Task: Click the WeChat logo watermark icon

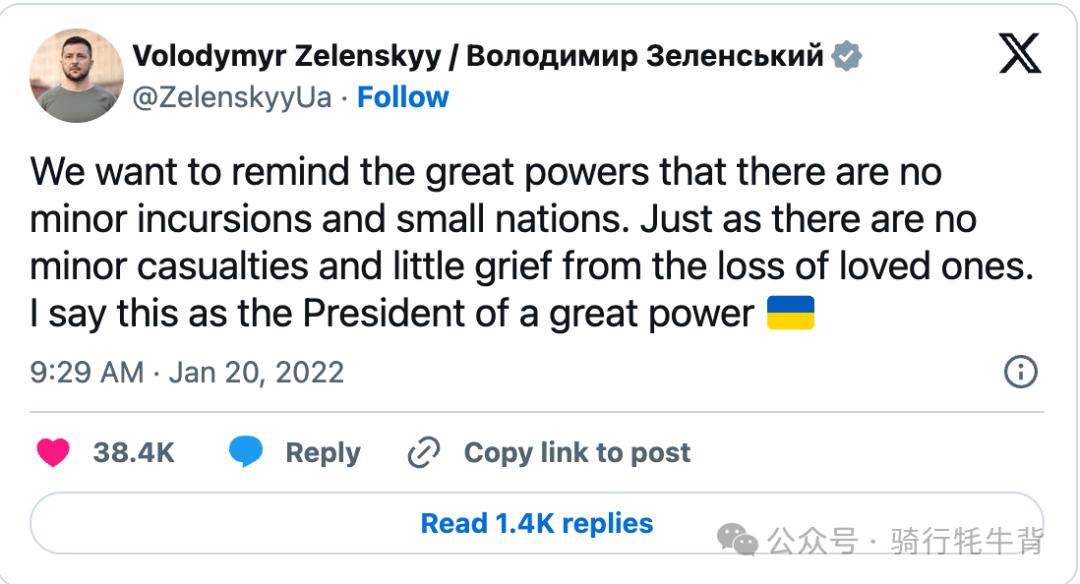Action: 737,539
